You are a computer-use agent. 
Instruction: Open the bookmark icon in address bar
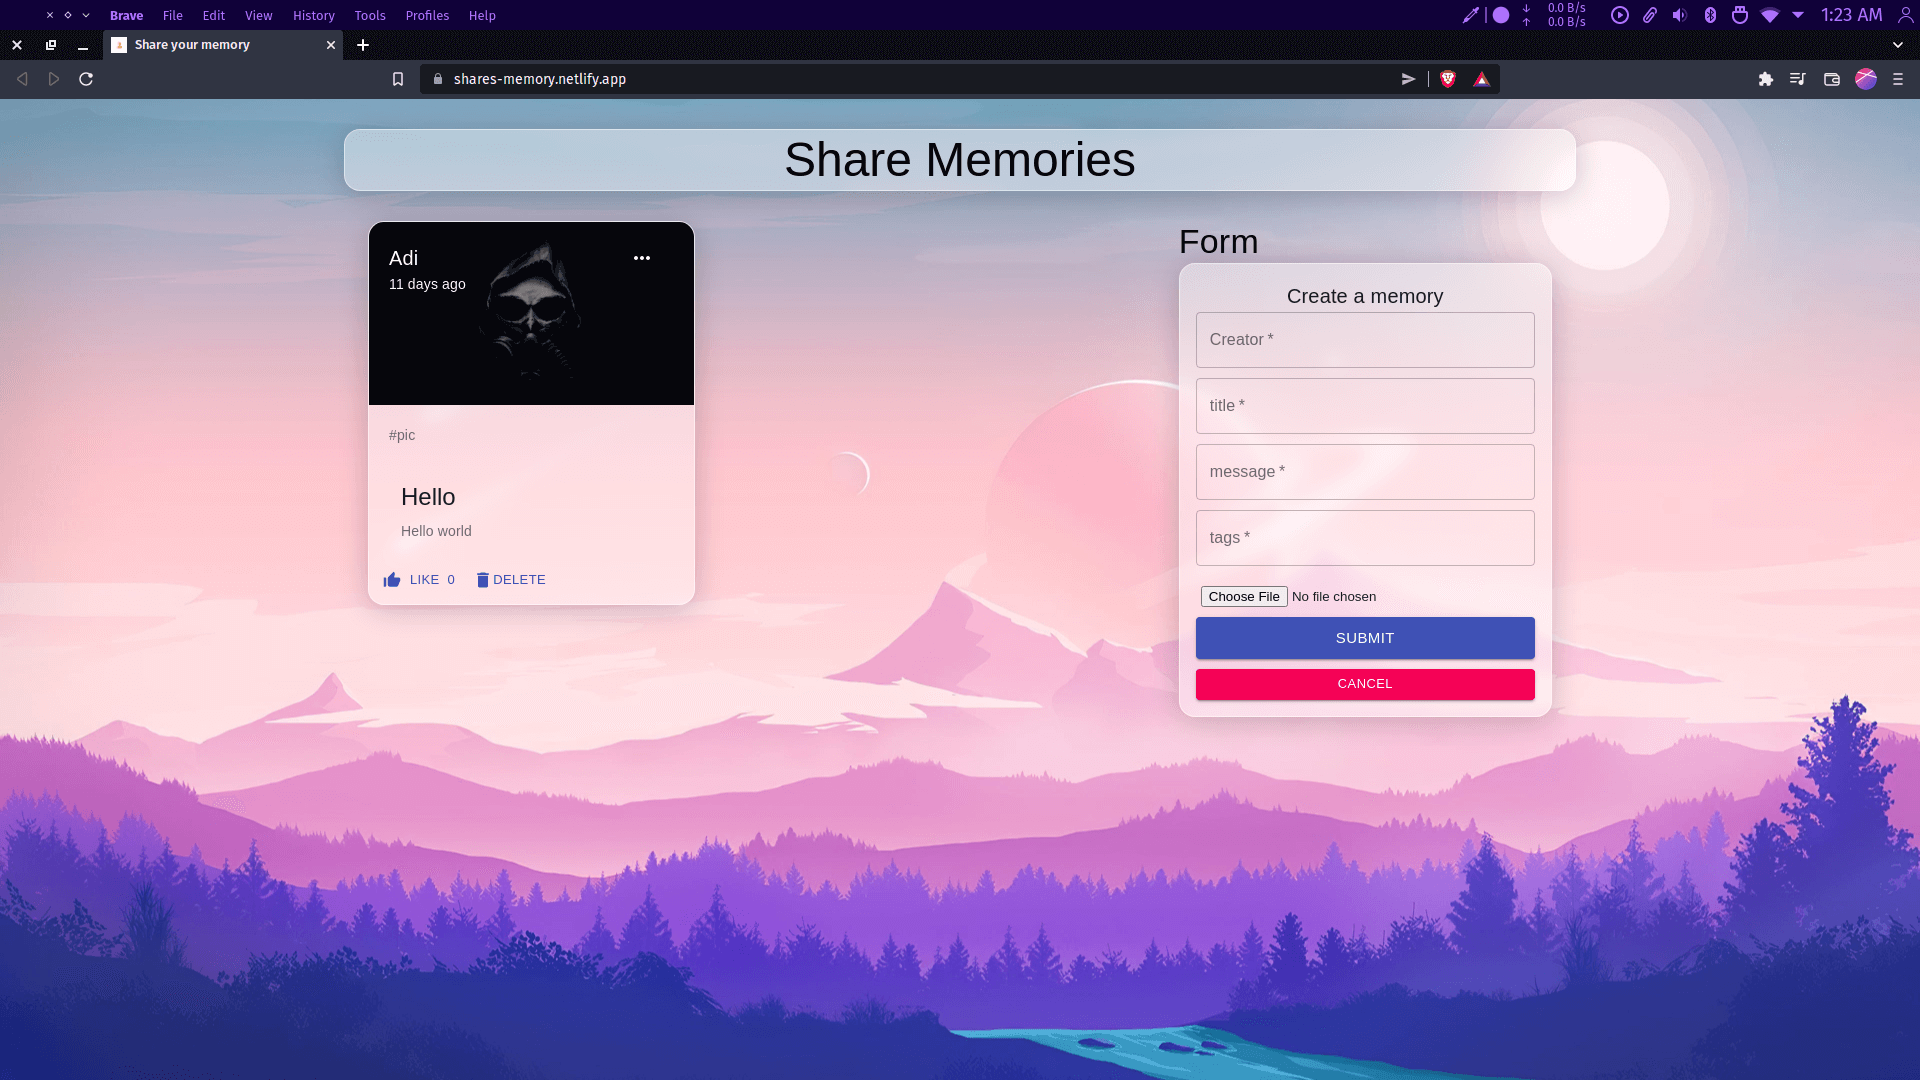point(397,79)
